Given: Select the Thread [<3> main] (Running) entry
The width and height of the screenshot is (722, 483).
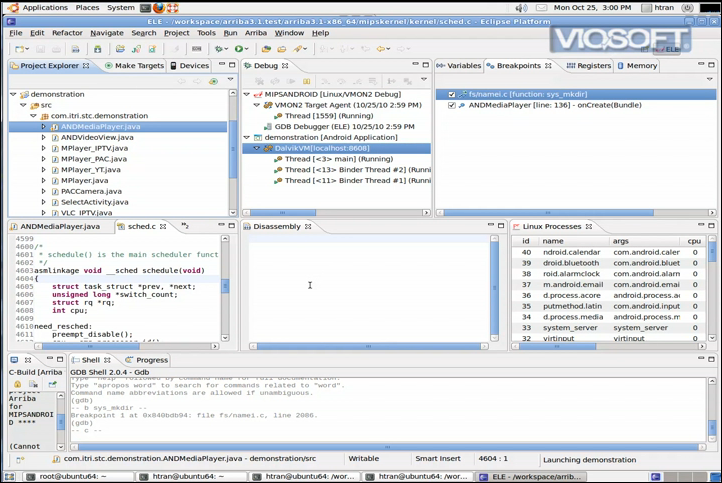Looking at the screenshot, I should pyautogui.click(x=338, y=159).
